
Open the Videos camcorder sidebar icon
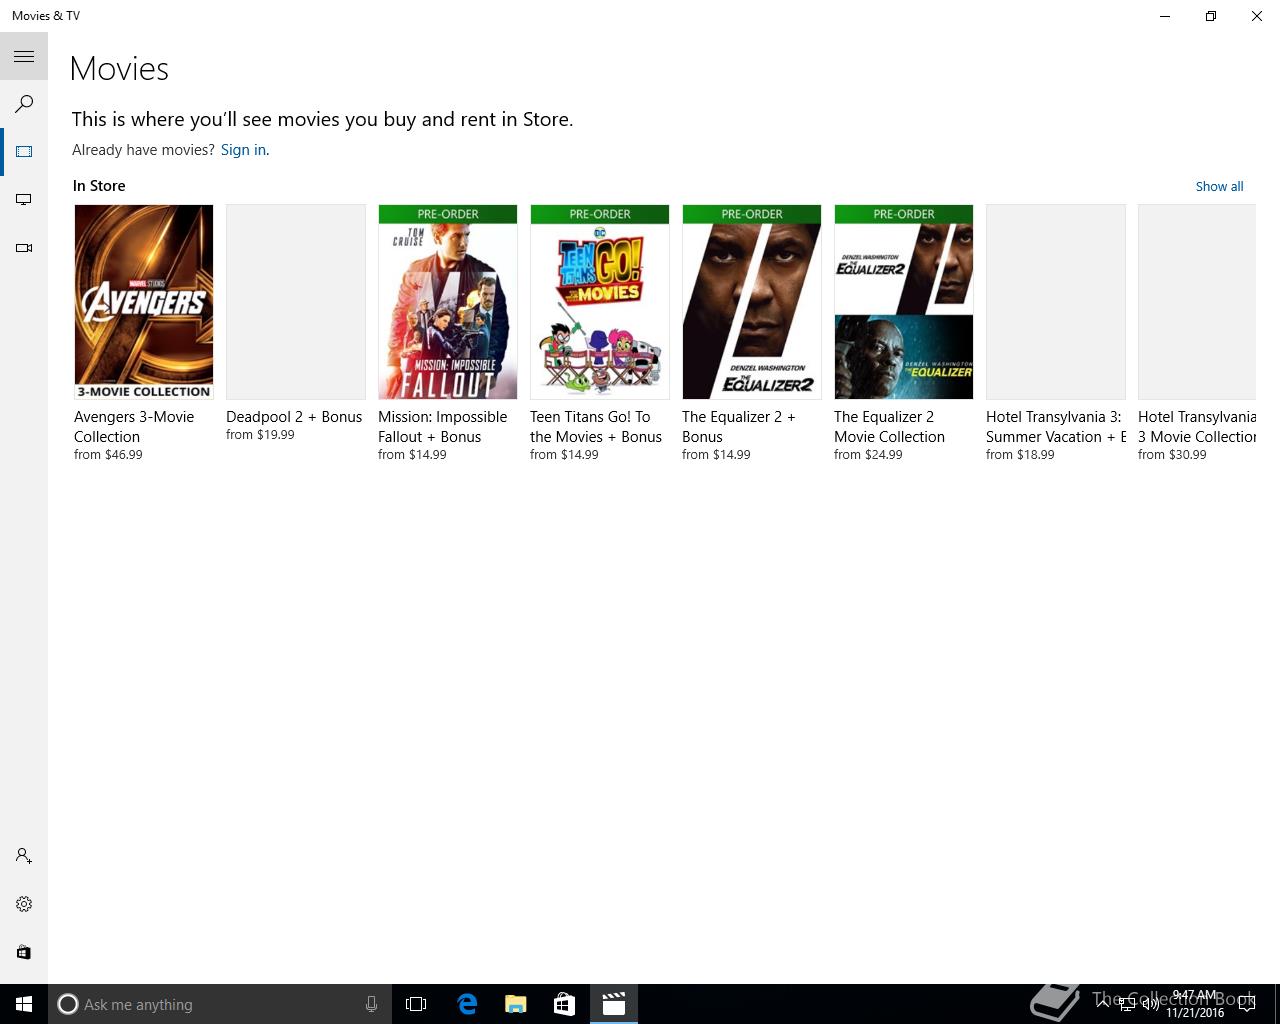click(24, 248)
